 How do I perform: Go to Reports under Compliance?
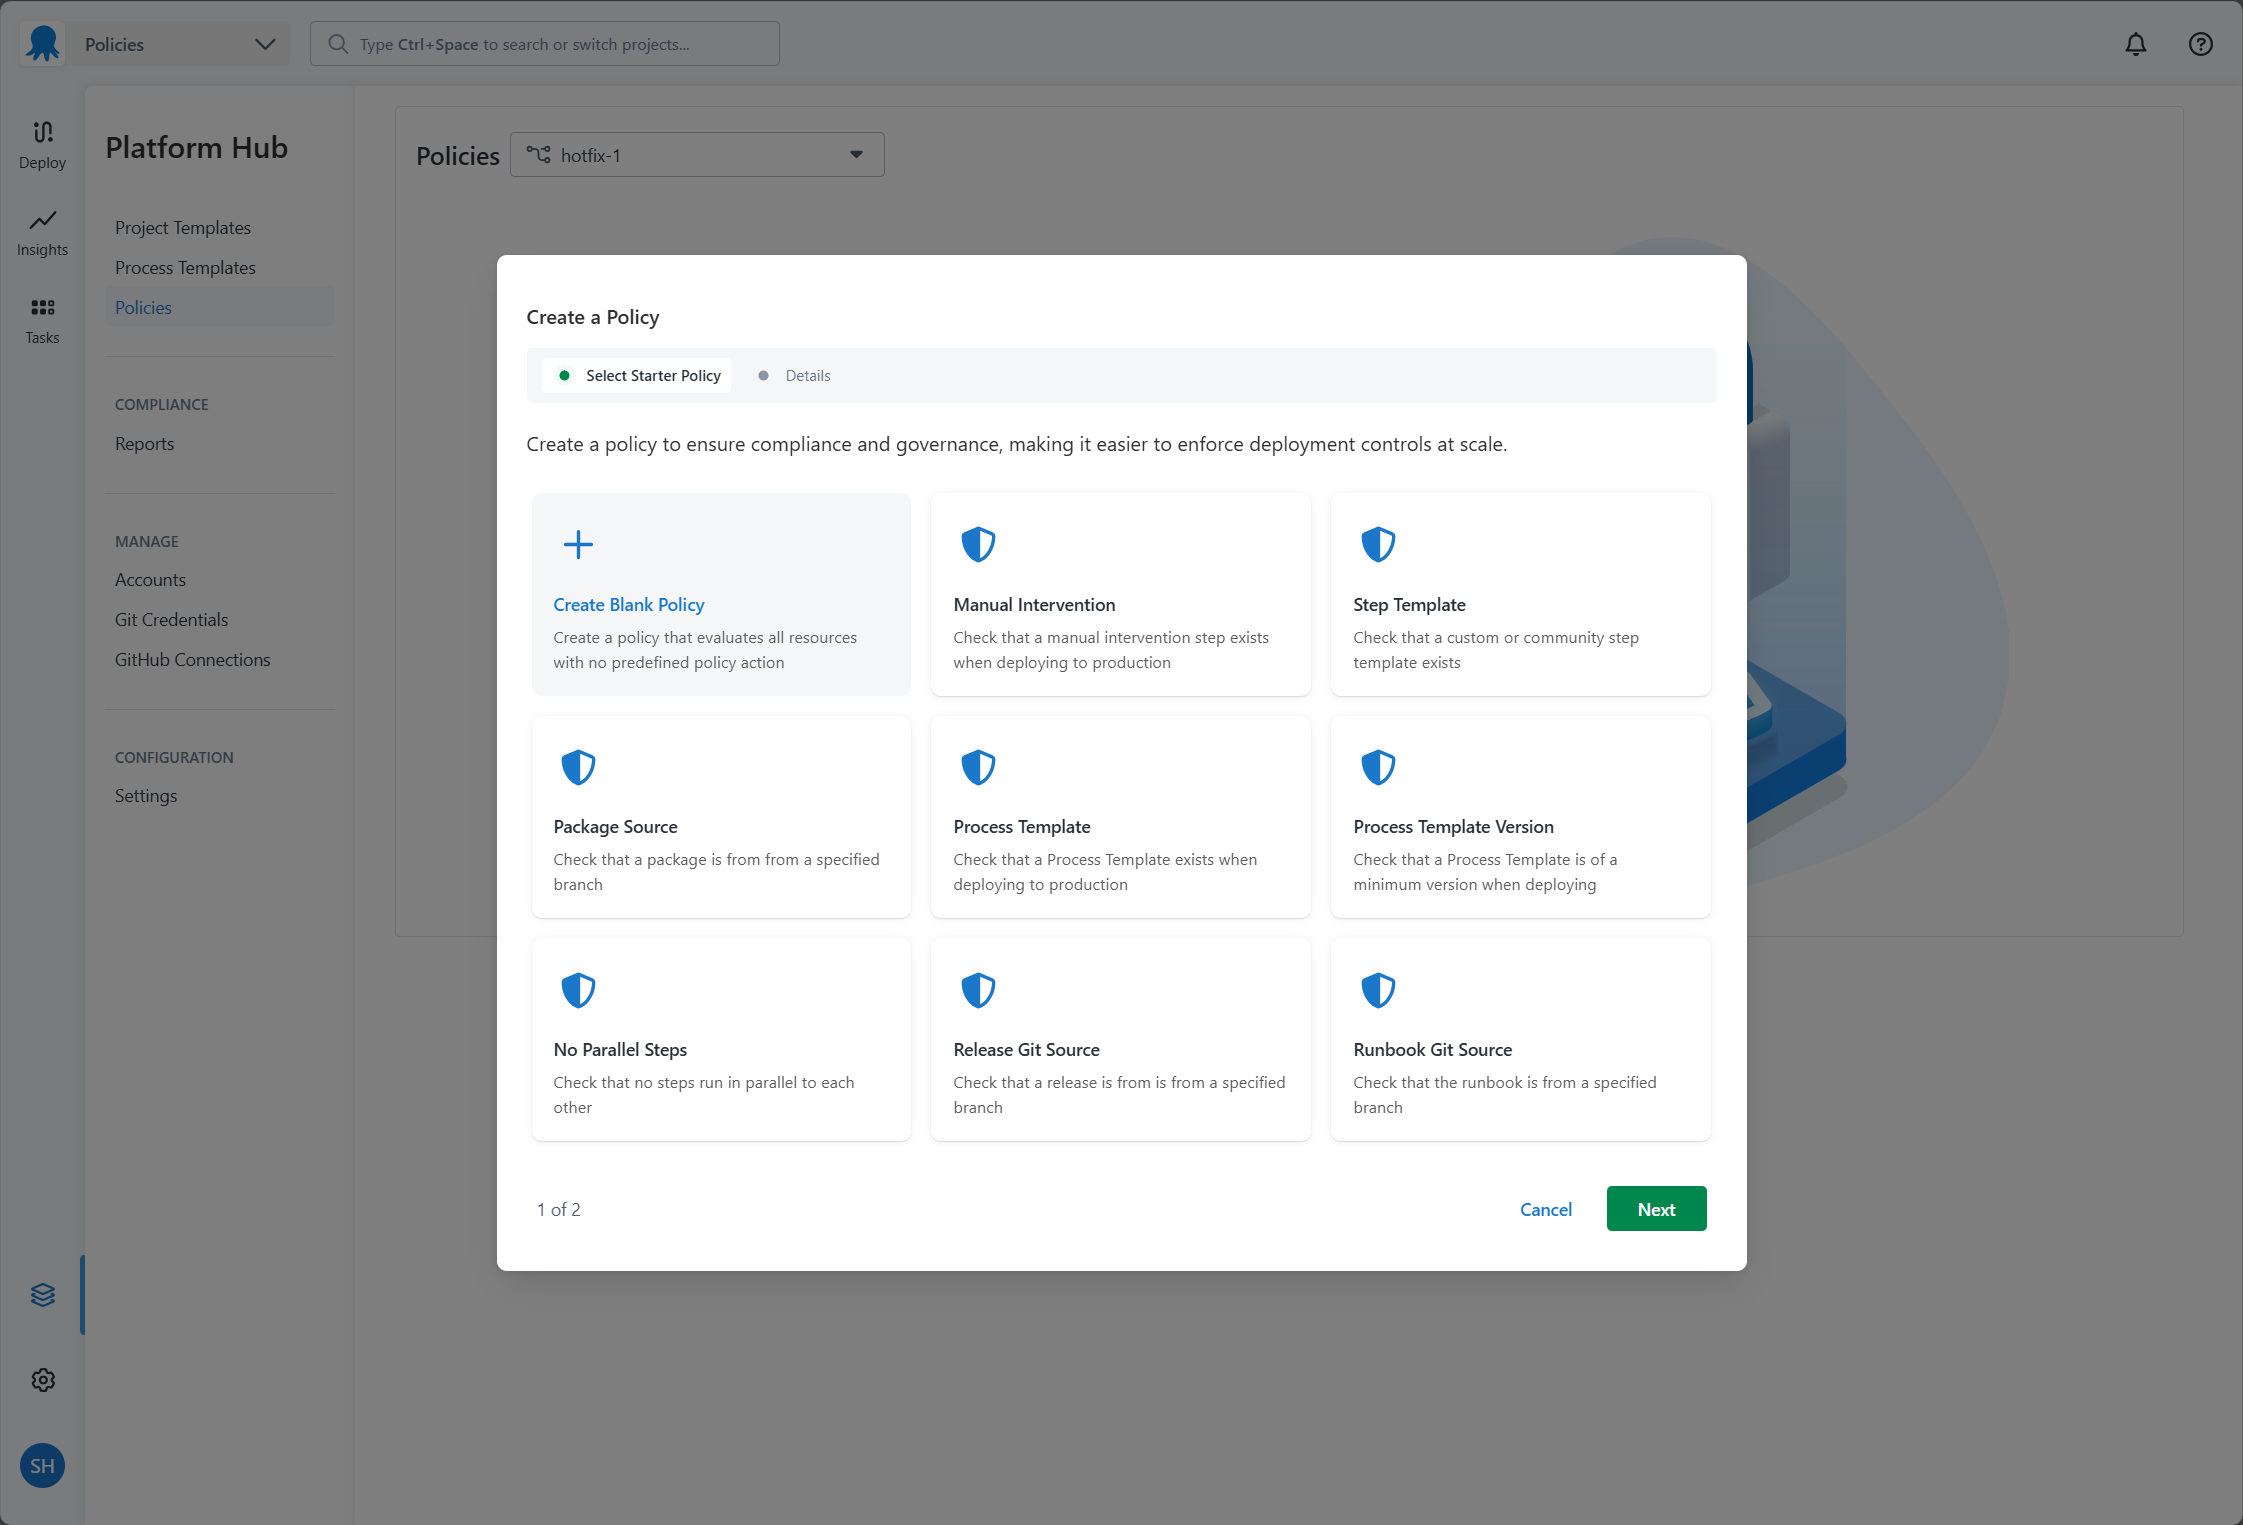144,443
